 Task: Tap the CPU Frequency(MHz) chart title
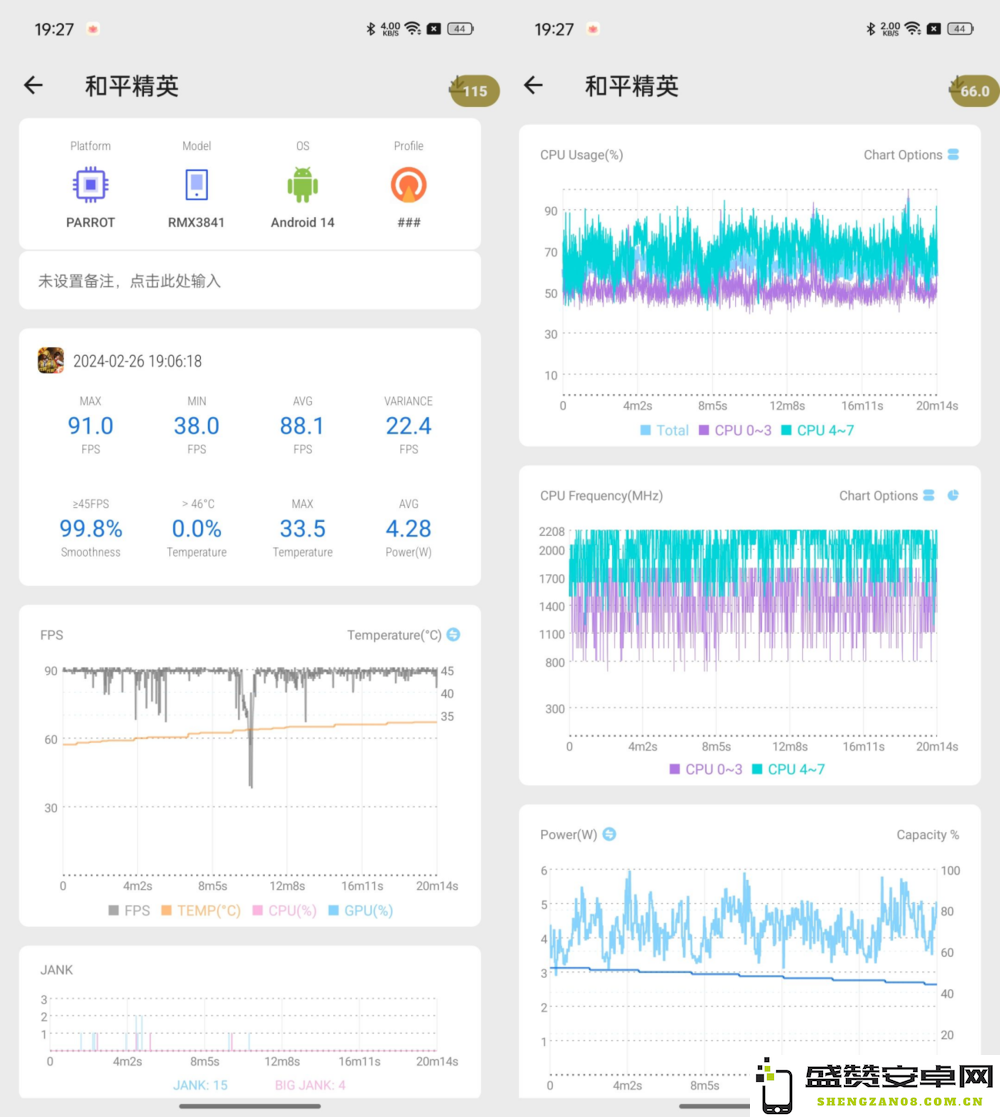click(601, 495)
